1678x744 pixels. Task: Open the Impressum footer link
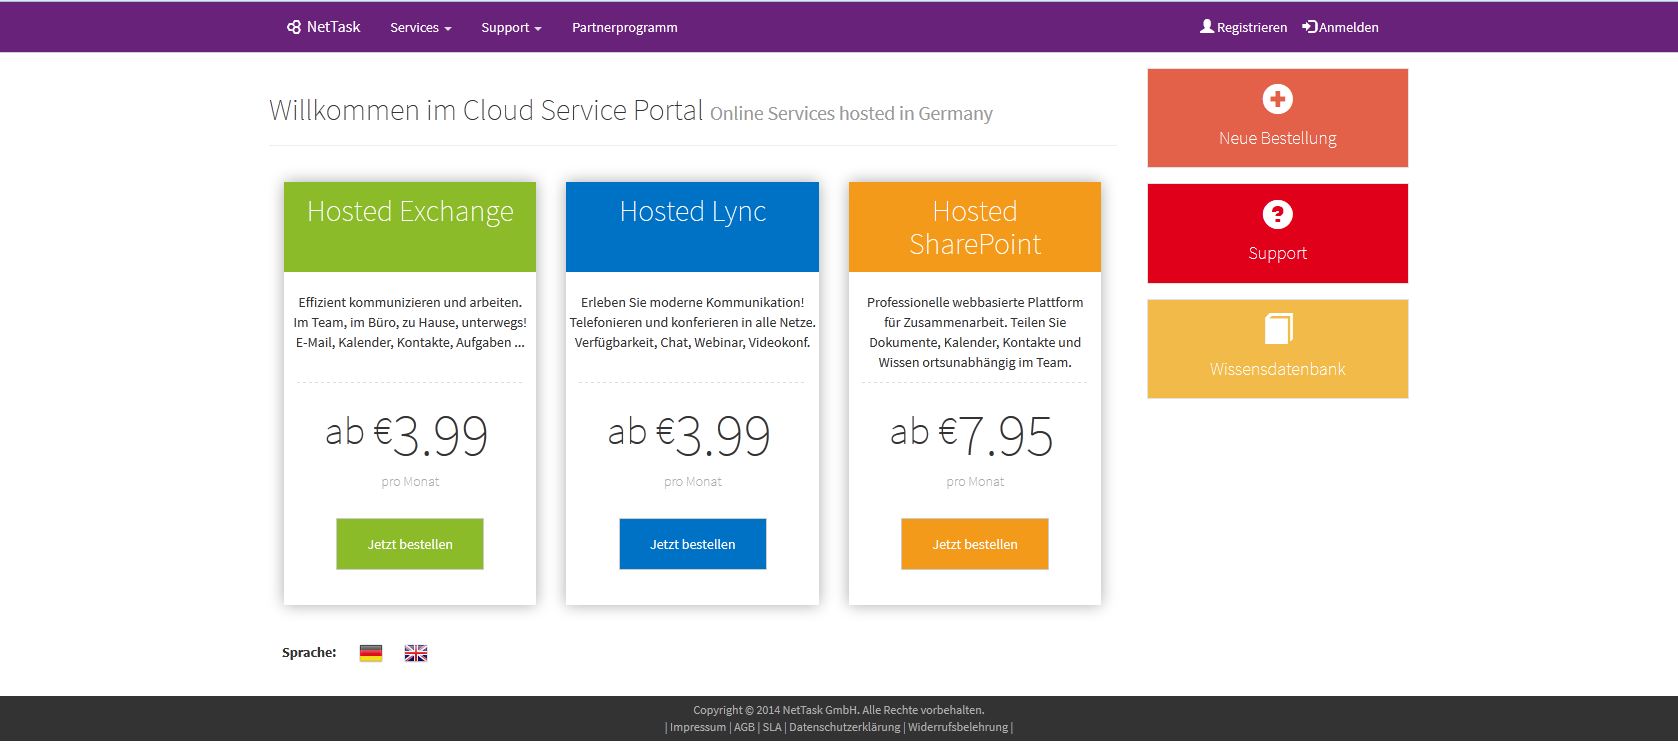coord(698,727)
